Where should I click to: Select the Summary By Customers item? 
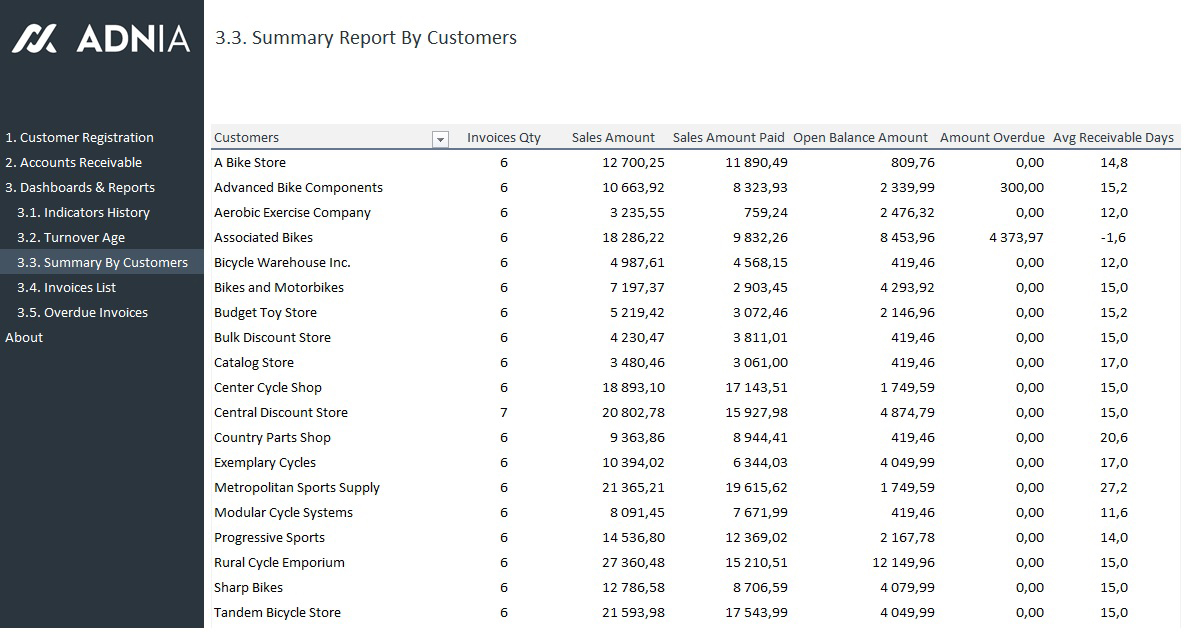[102, 263]
